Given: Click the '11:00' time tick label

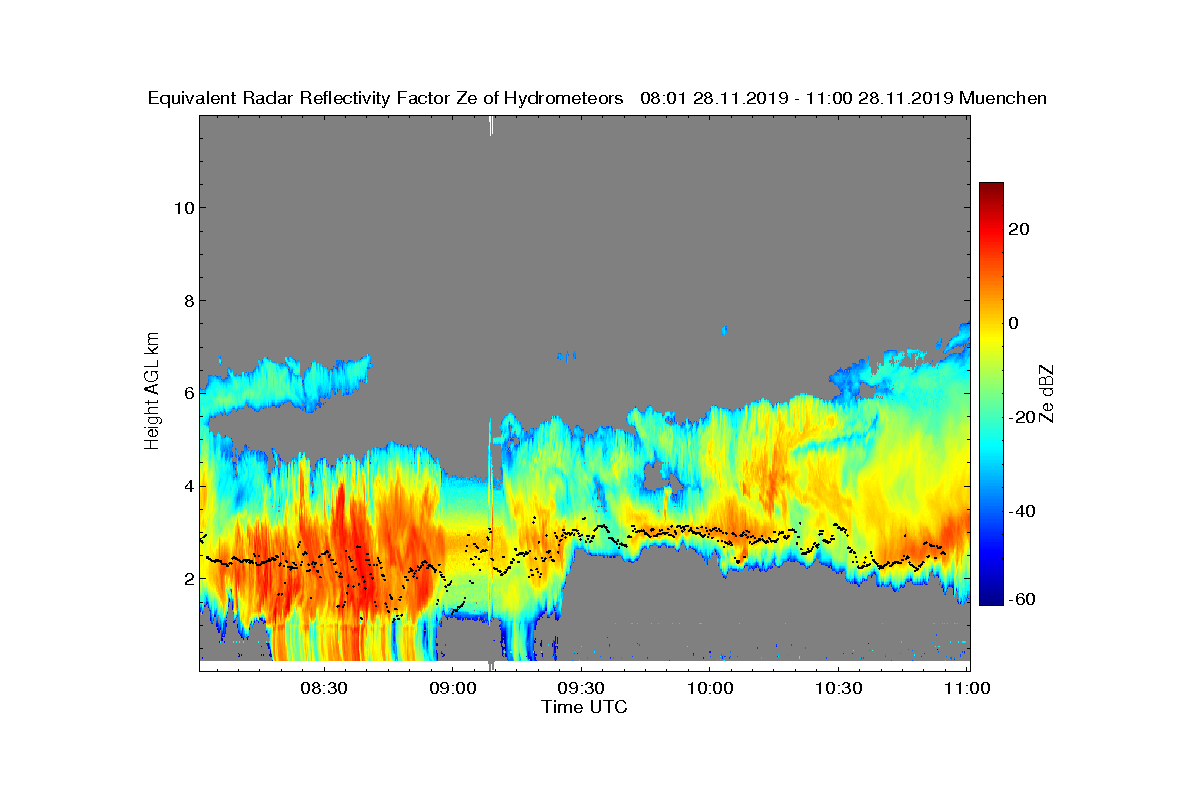Looking at the screenshot, I should [966, 689].
